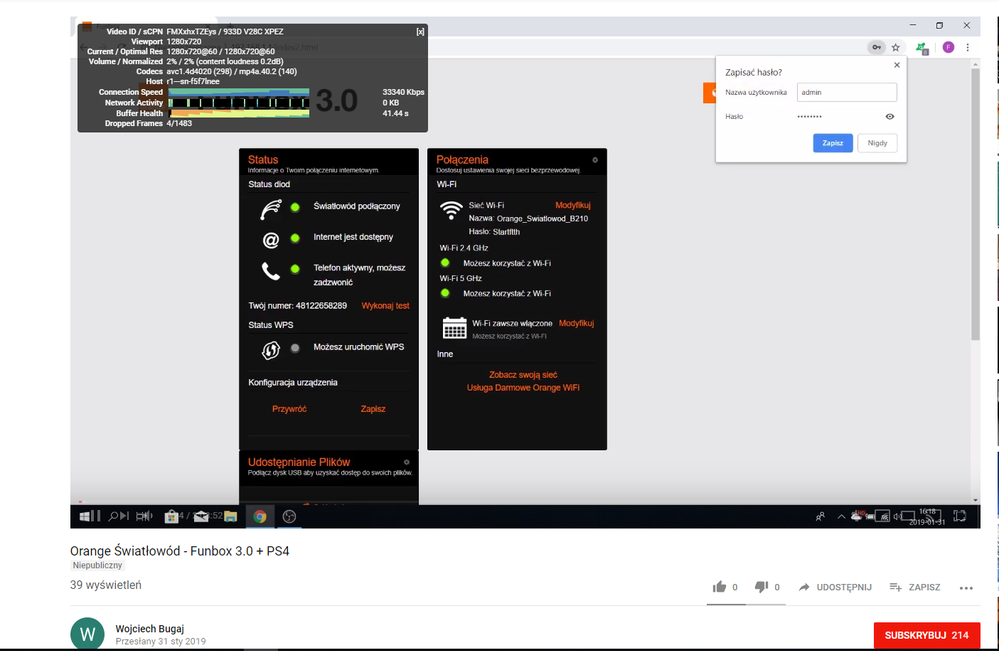The width and height of the screenshot is (999, 651).
Task: Click the @ internet status icon
Action: pyautogui.click(x=271, y=240)
